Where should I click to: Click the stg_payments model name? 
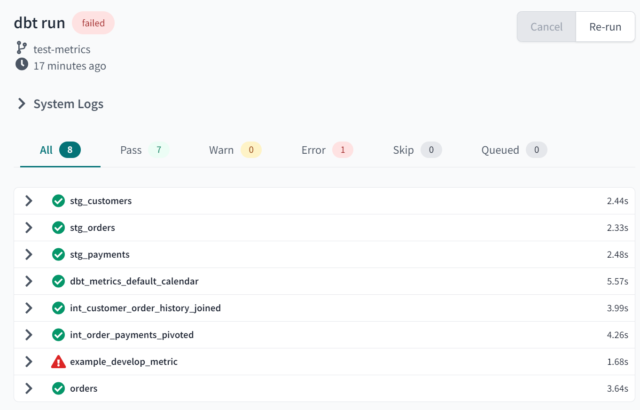coord(100,255)
